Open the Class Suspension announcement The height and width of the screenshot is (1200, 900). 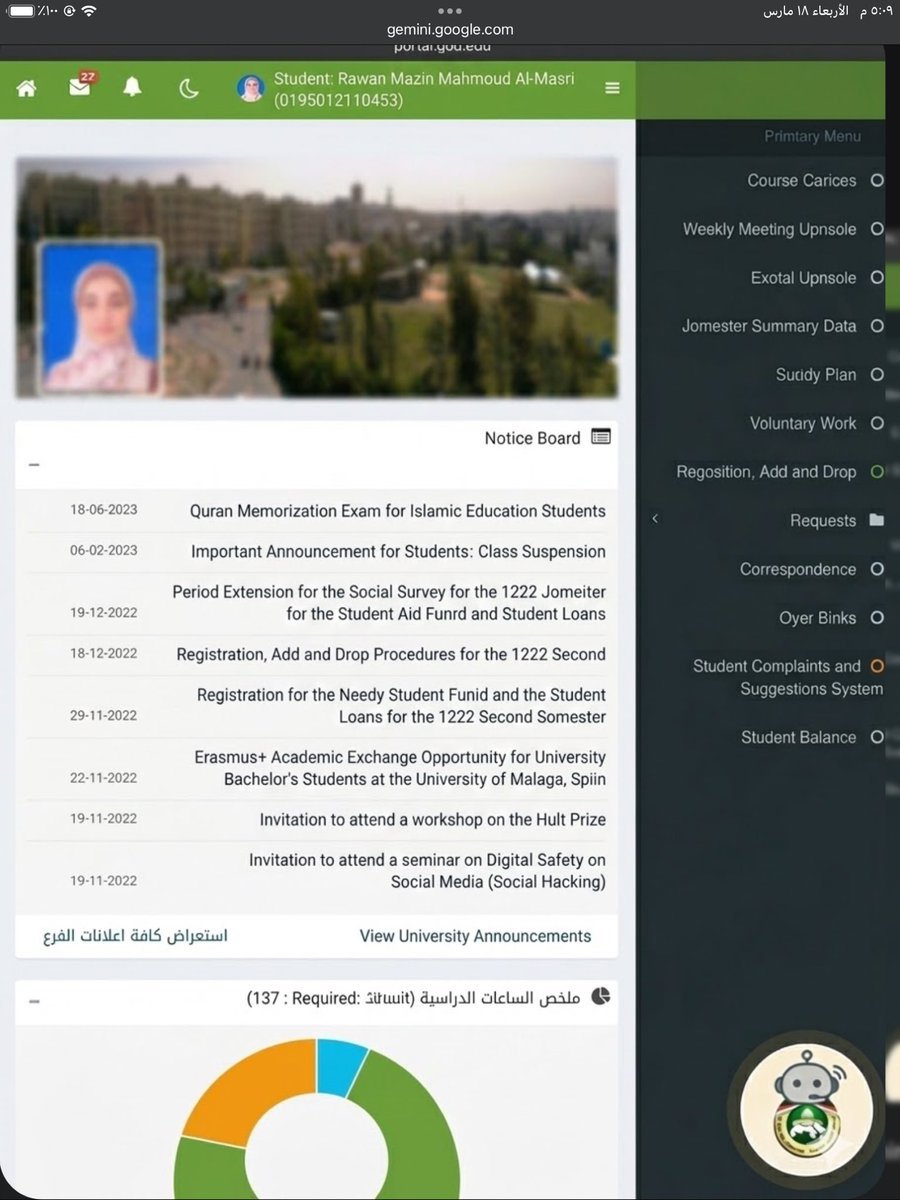(x=398, y=551)
